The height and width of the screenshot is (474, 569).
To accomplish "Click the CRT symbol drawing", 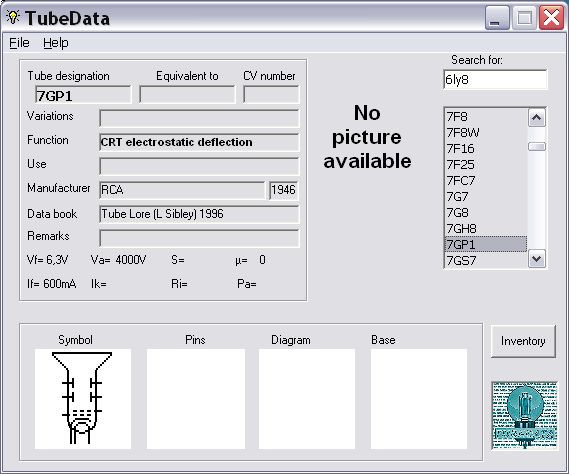I will (x=83, y=399).
